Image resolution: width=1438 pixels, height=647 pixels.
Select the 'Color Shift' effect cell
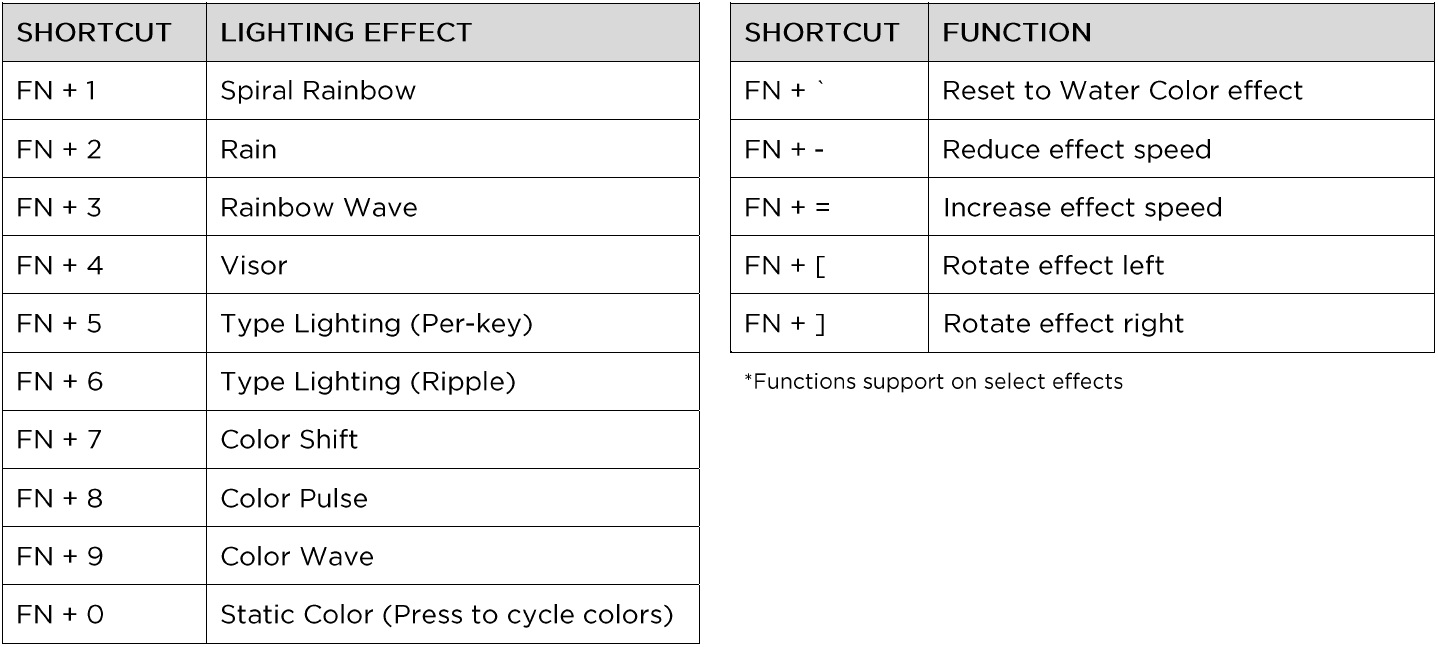289,439
